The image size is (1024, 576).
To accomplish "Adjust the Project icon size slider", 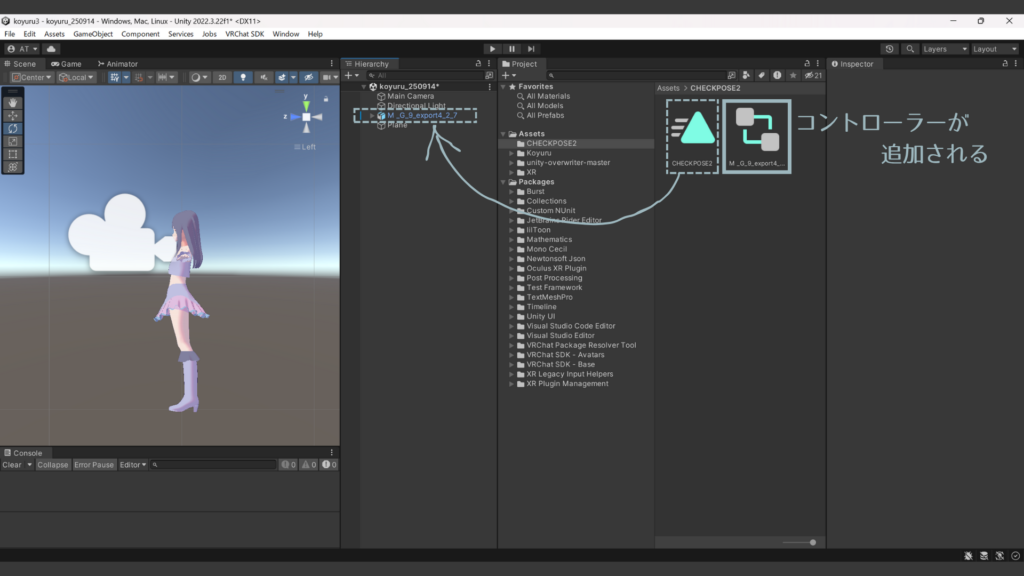I will pos(812,542).
